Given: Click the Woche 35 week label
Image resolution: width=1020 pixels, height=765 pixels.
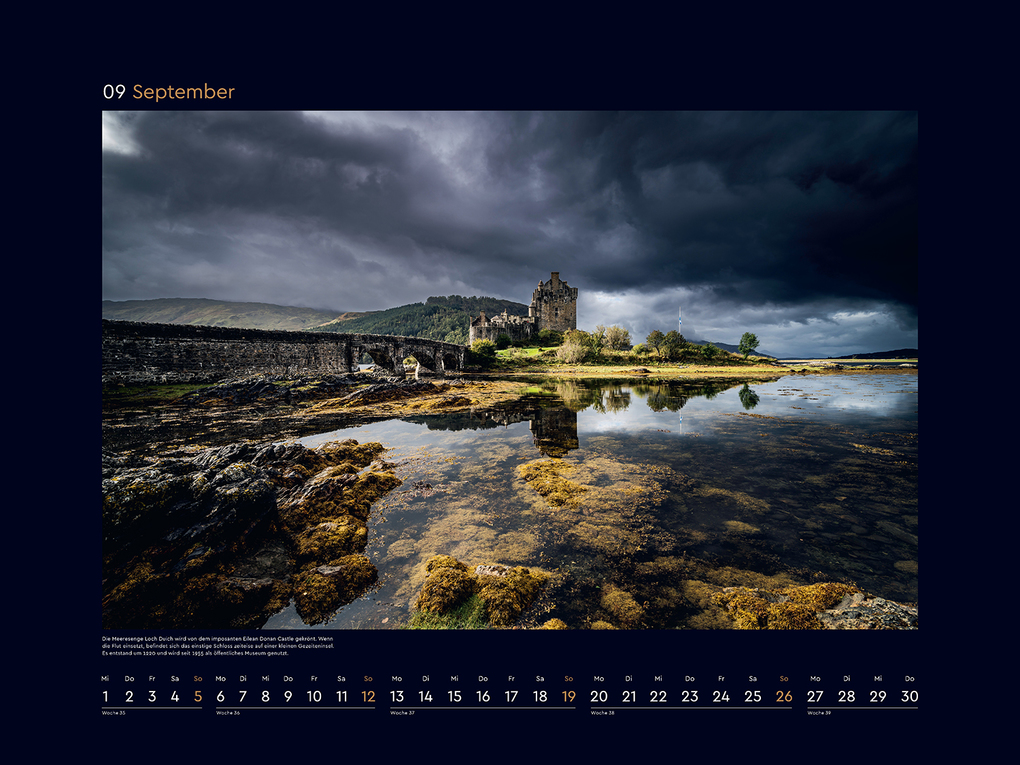Looking at the screenshot, I should (112, 712).
